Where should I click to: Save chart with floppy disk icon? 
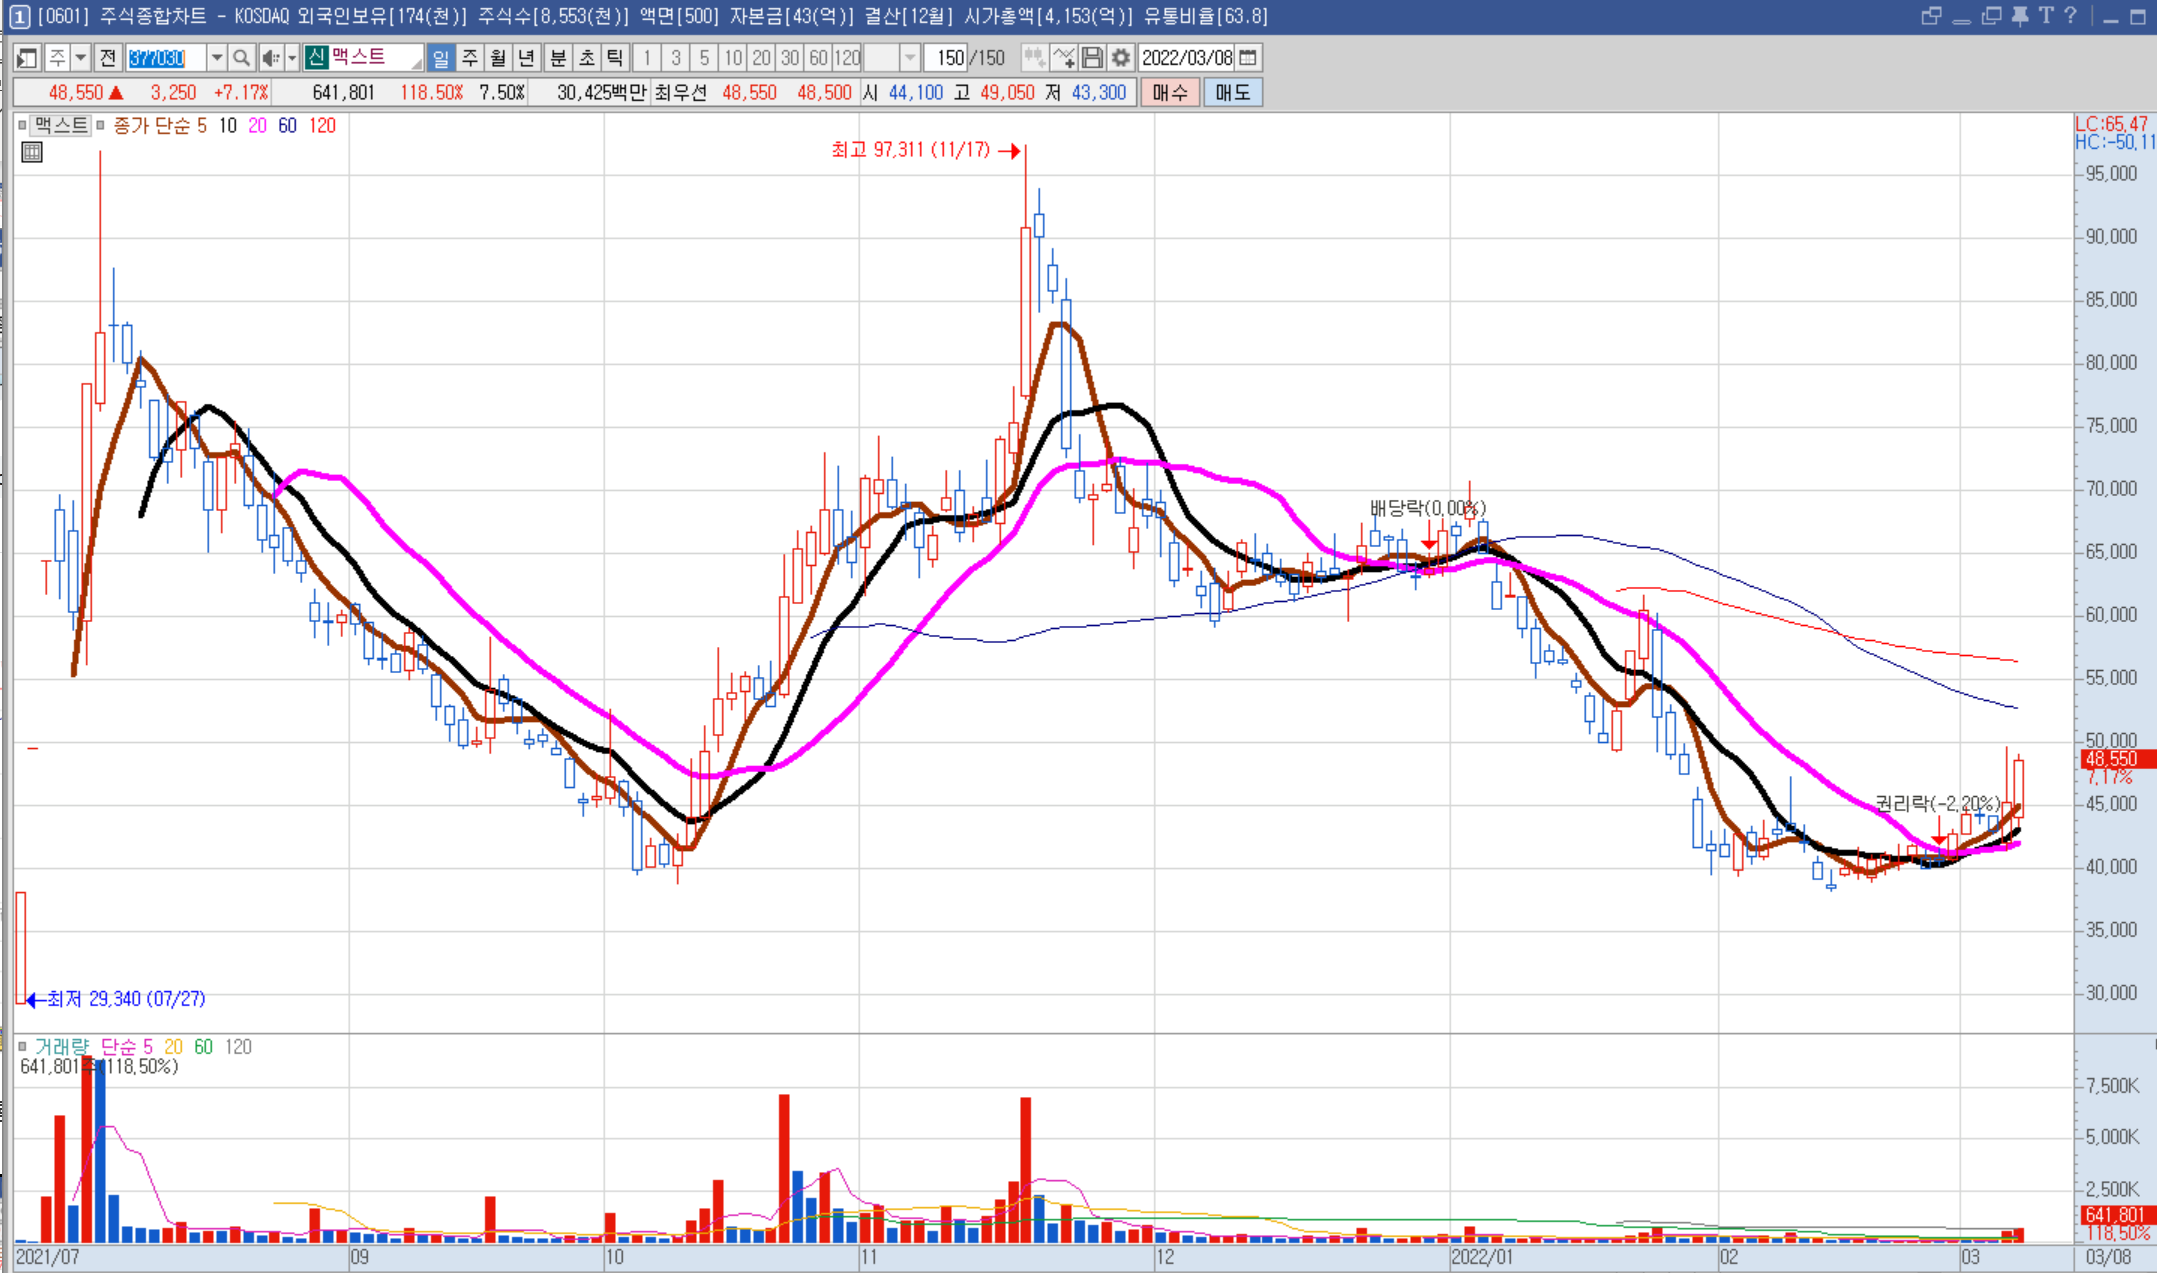(1092, 58)
